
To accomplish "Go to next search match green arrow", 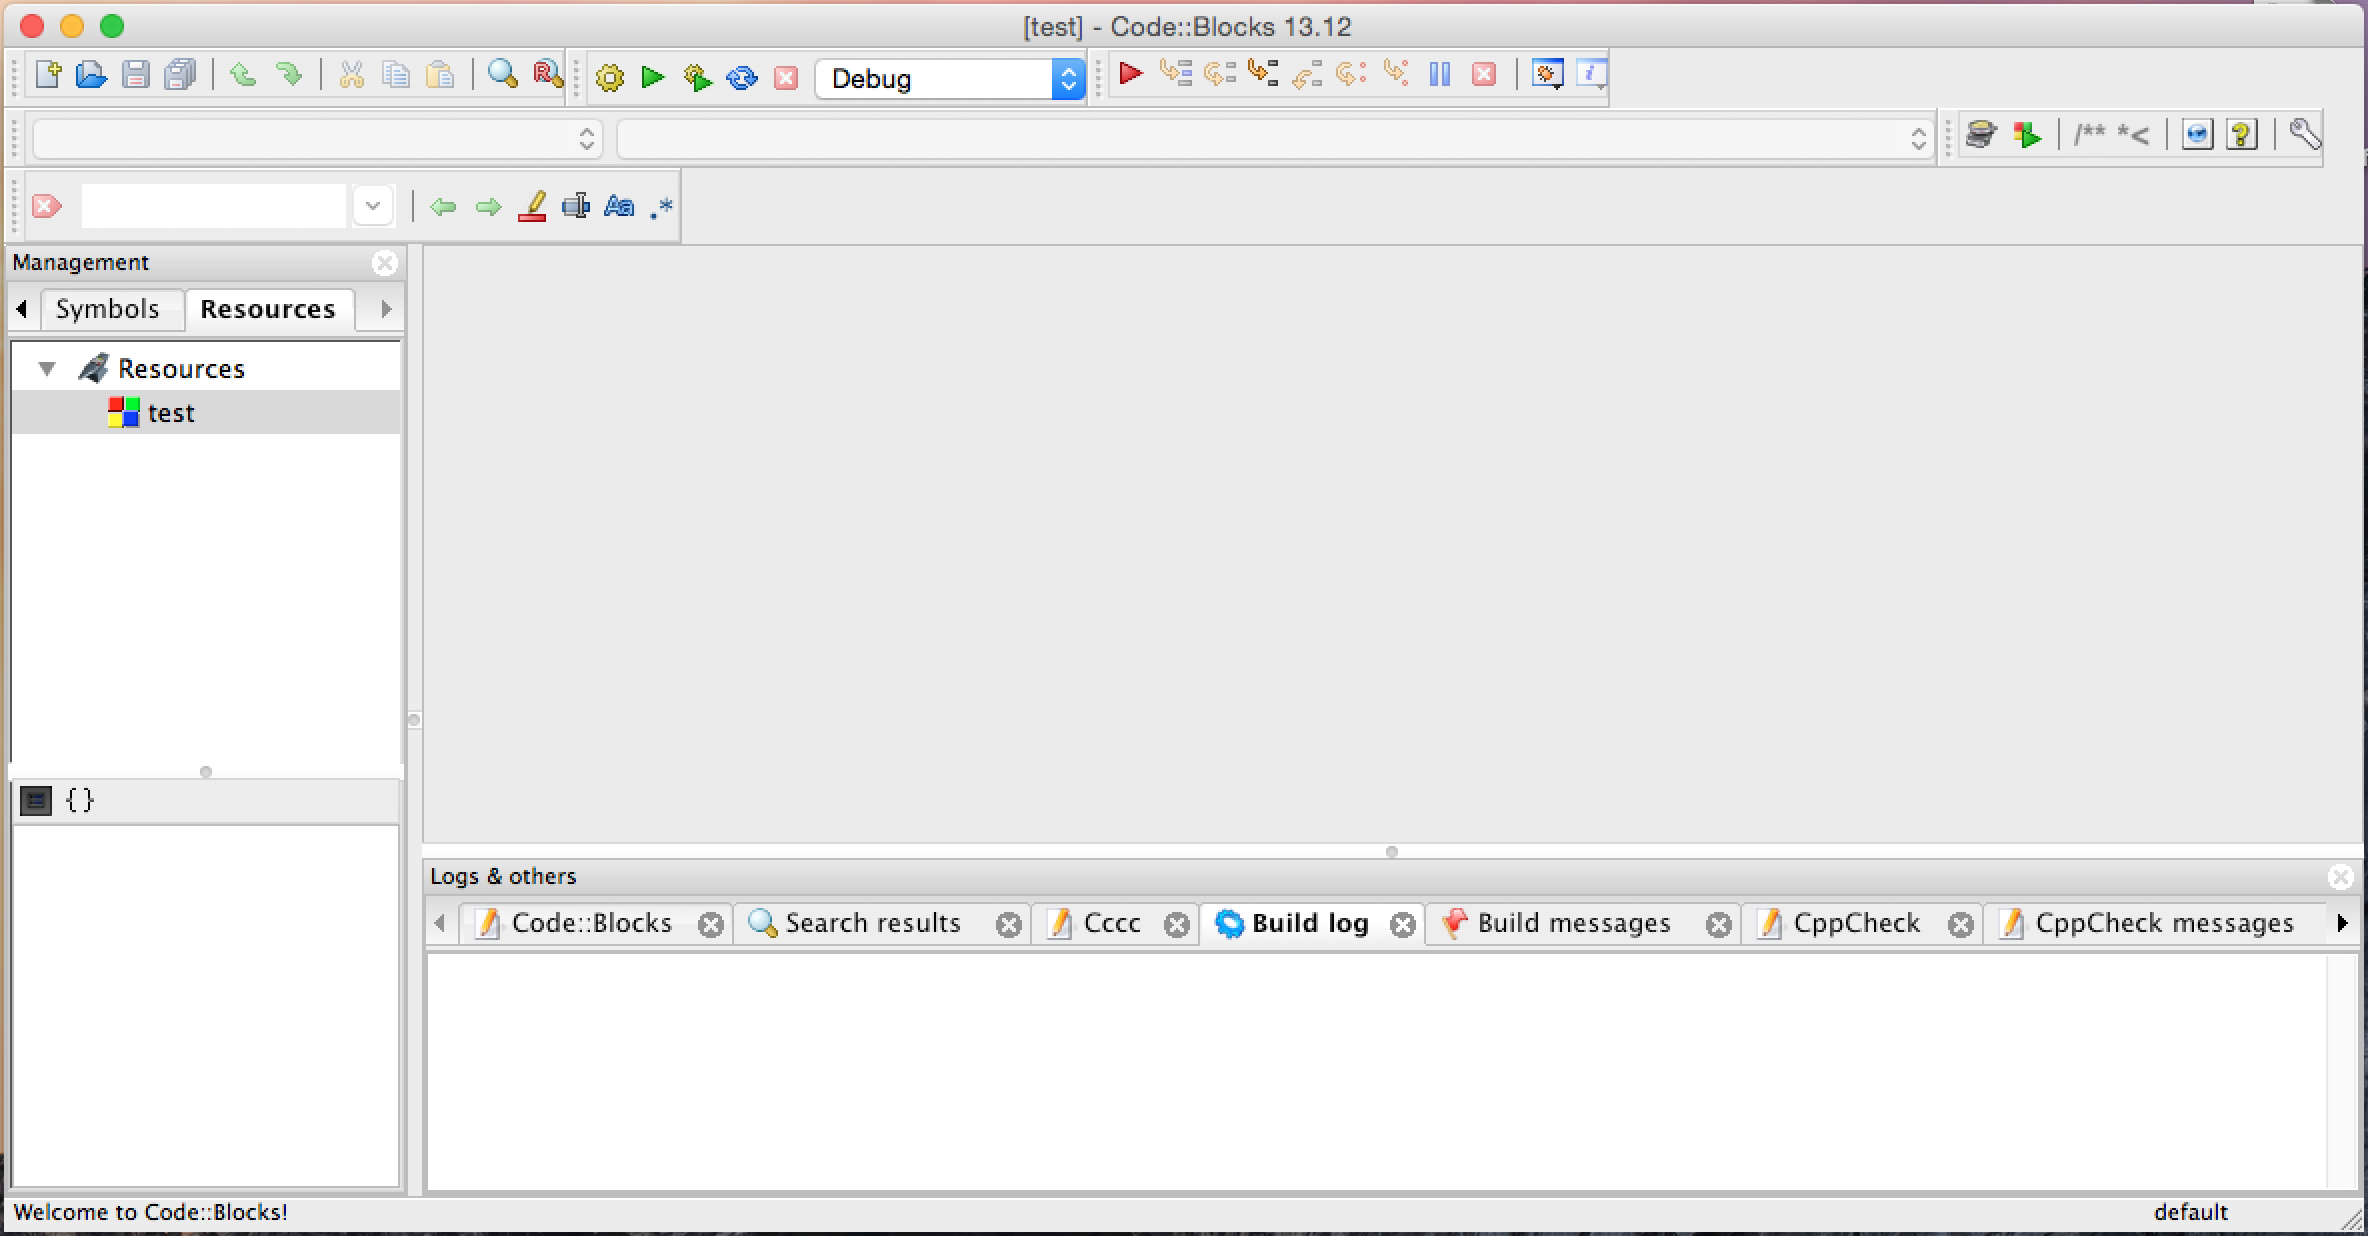I will point(488,207).
